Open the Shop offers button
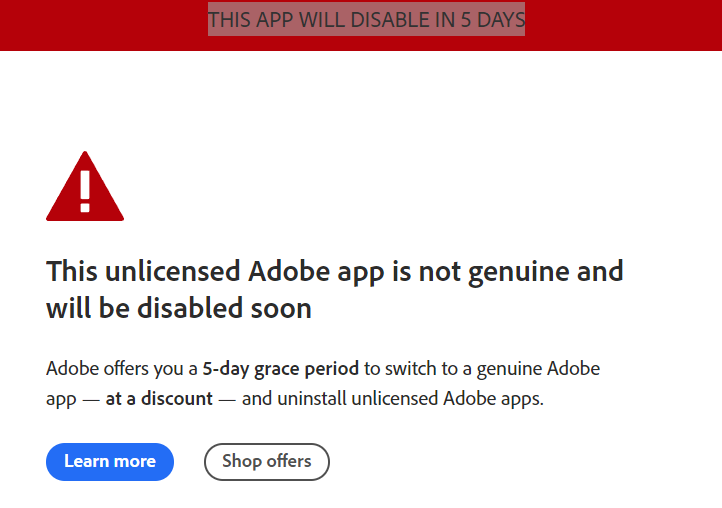Image resolution: width=722 pixels, height=508 pixels. click(x=266, y=461)
